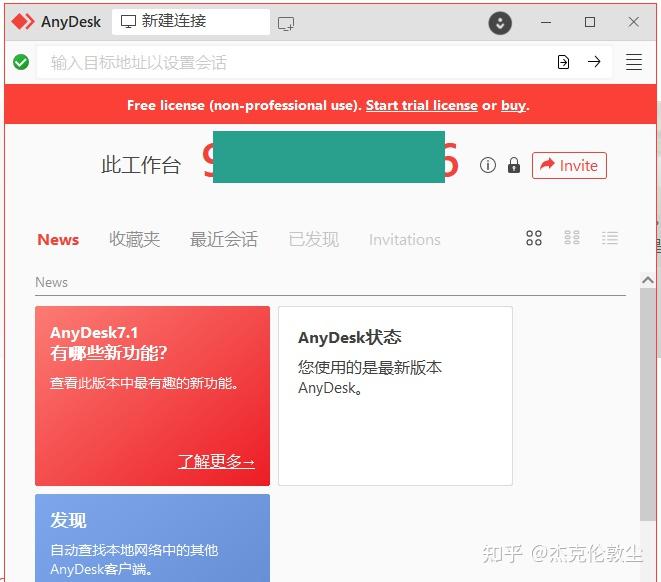Switch to small tile view
The height and width of the screenshot is (582, 661).
pos(572,238)
